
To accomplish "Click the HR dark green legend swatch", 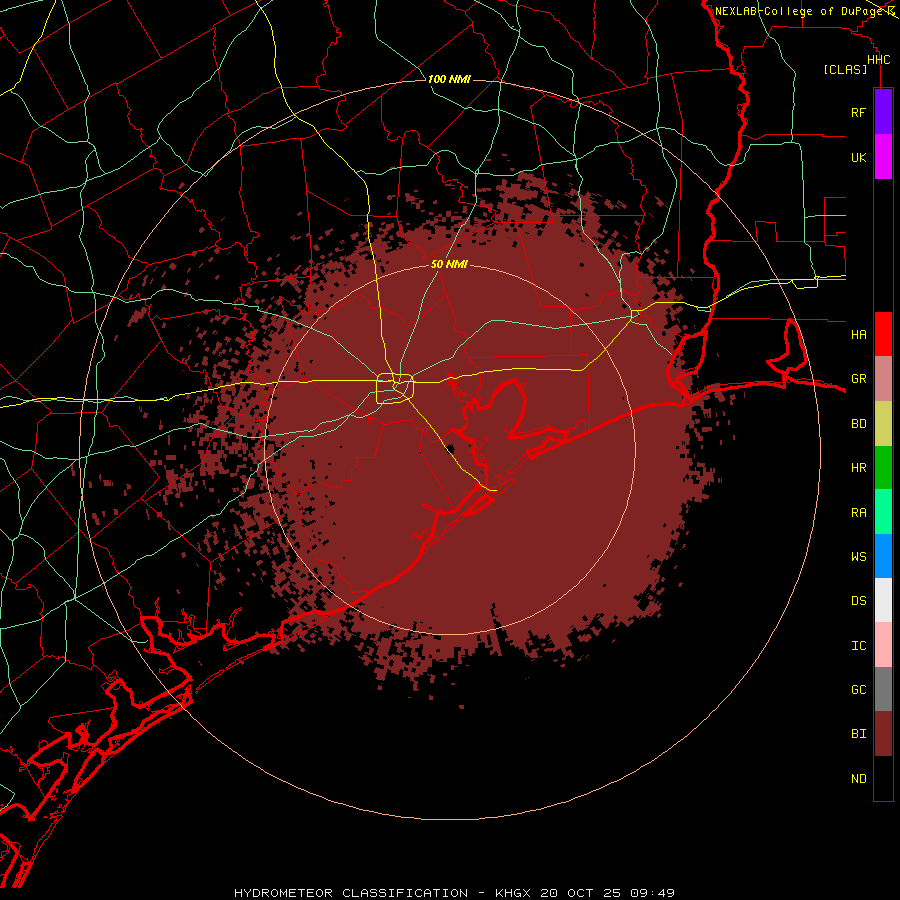I will click(x=883, y=468).
